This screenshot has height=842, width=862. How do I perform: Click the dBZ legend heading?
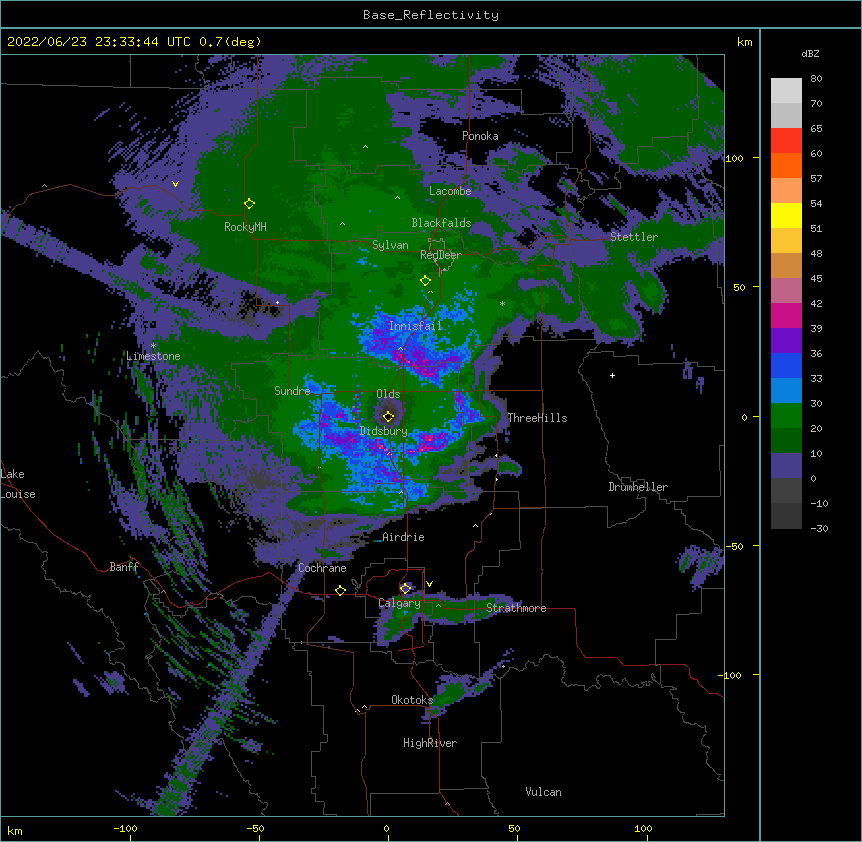[810, 53]
